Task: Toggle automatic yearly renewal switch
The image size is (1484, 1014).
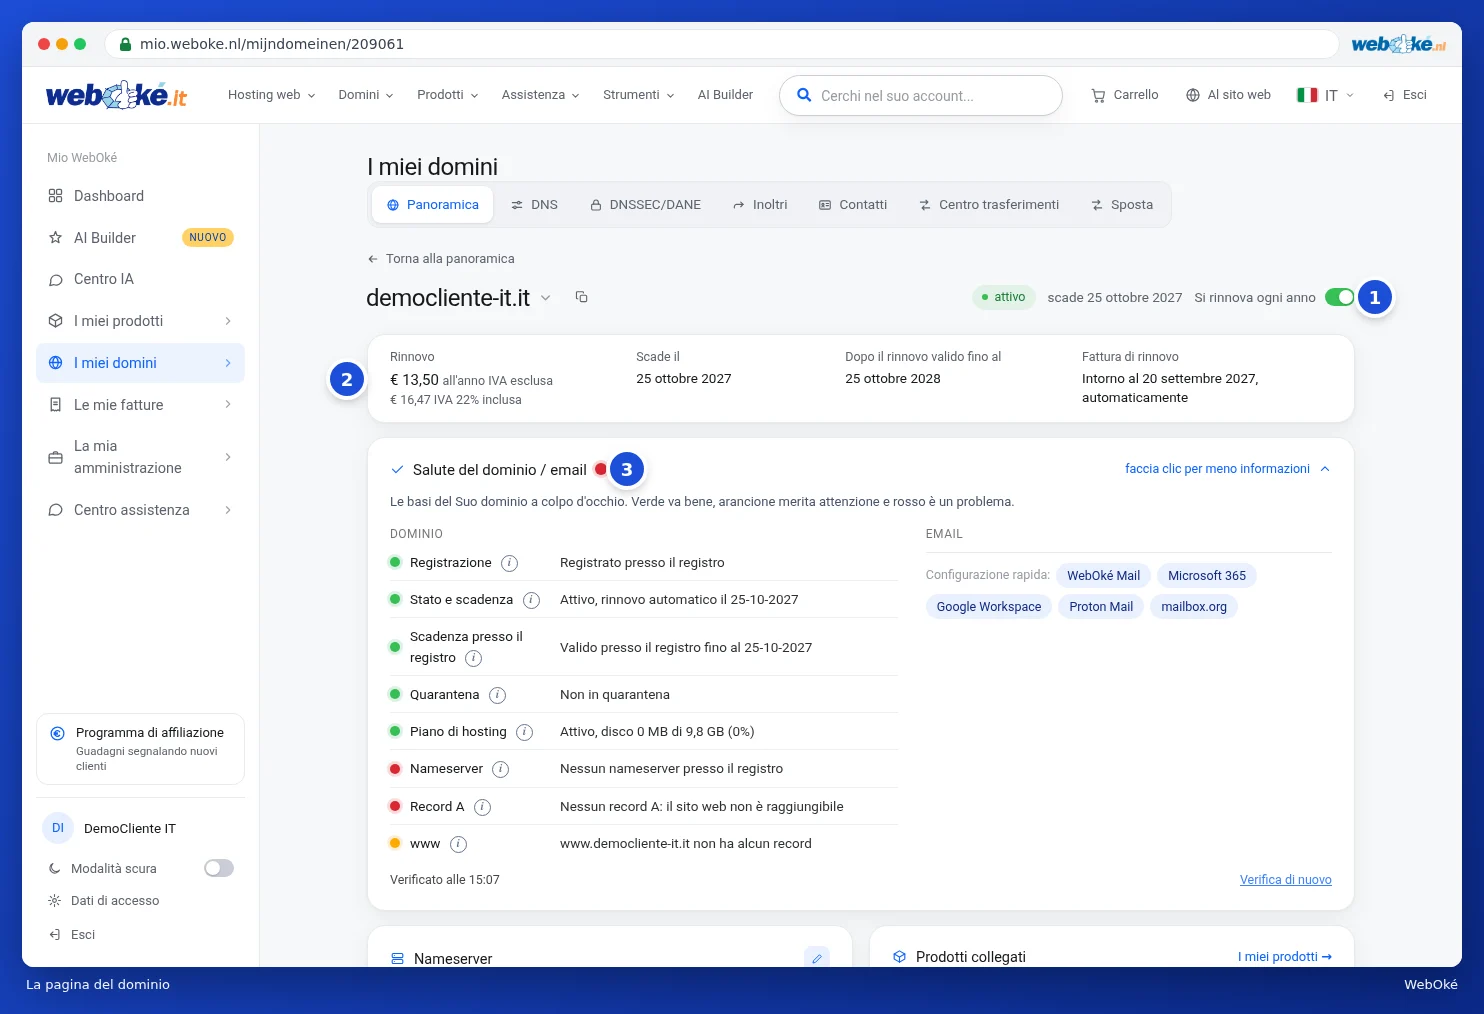Action: 1339,297
